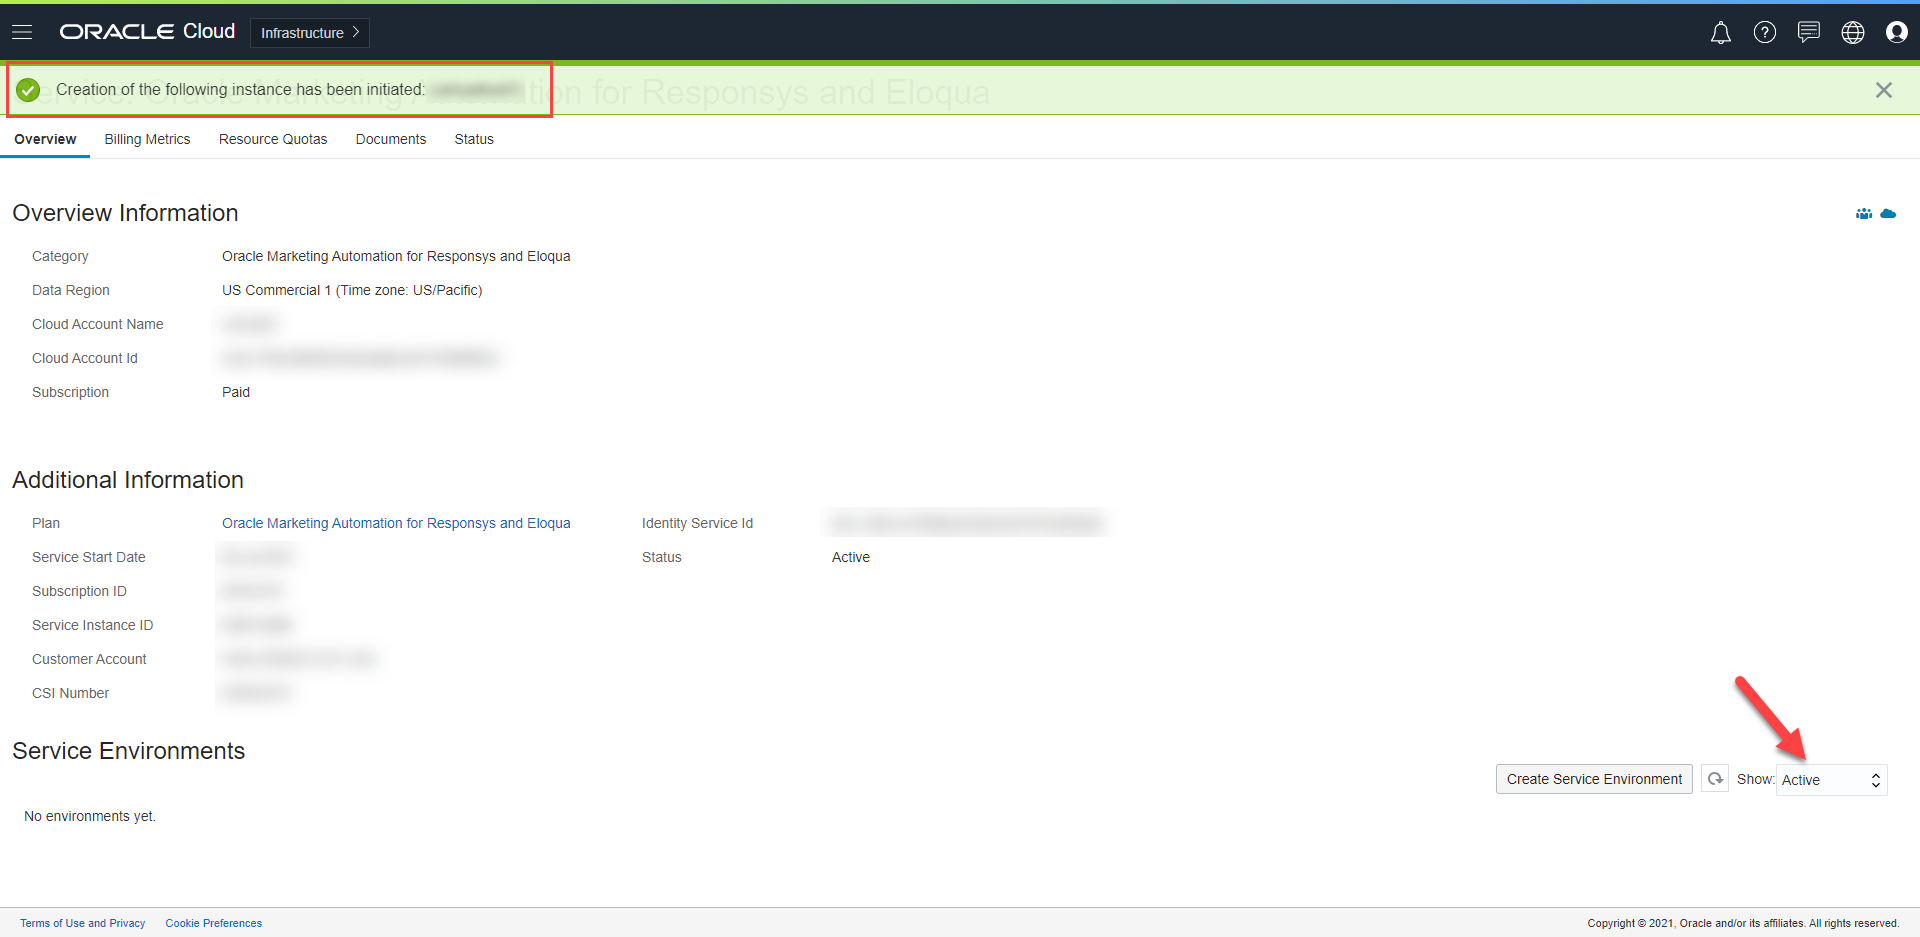
Task: Click the 'Paid' subscription value
Action: tap(236, 392)
